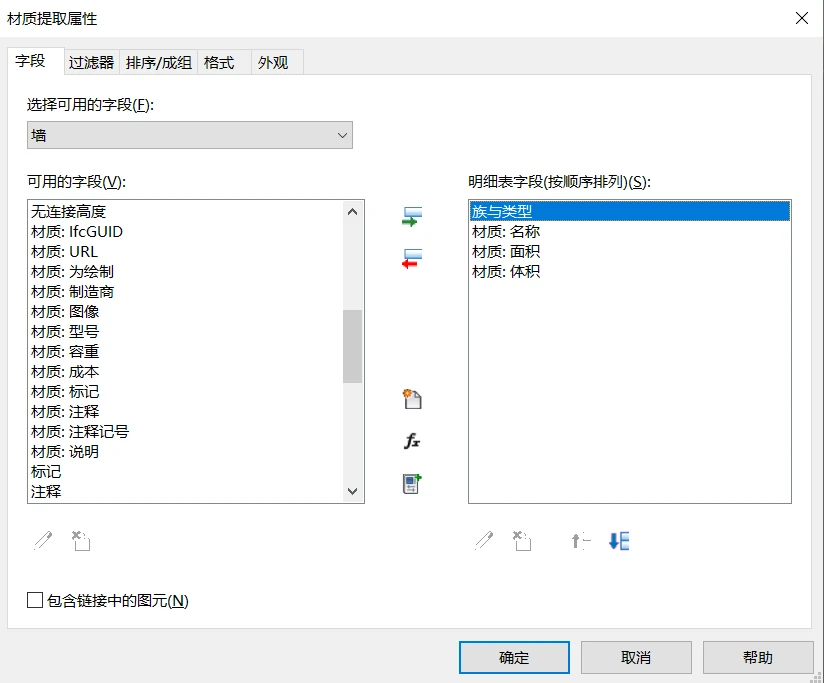Select 材质: 成本 field
Viewport: 824px width, 683px height.
pos(186,371)
